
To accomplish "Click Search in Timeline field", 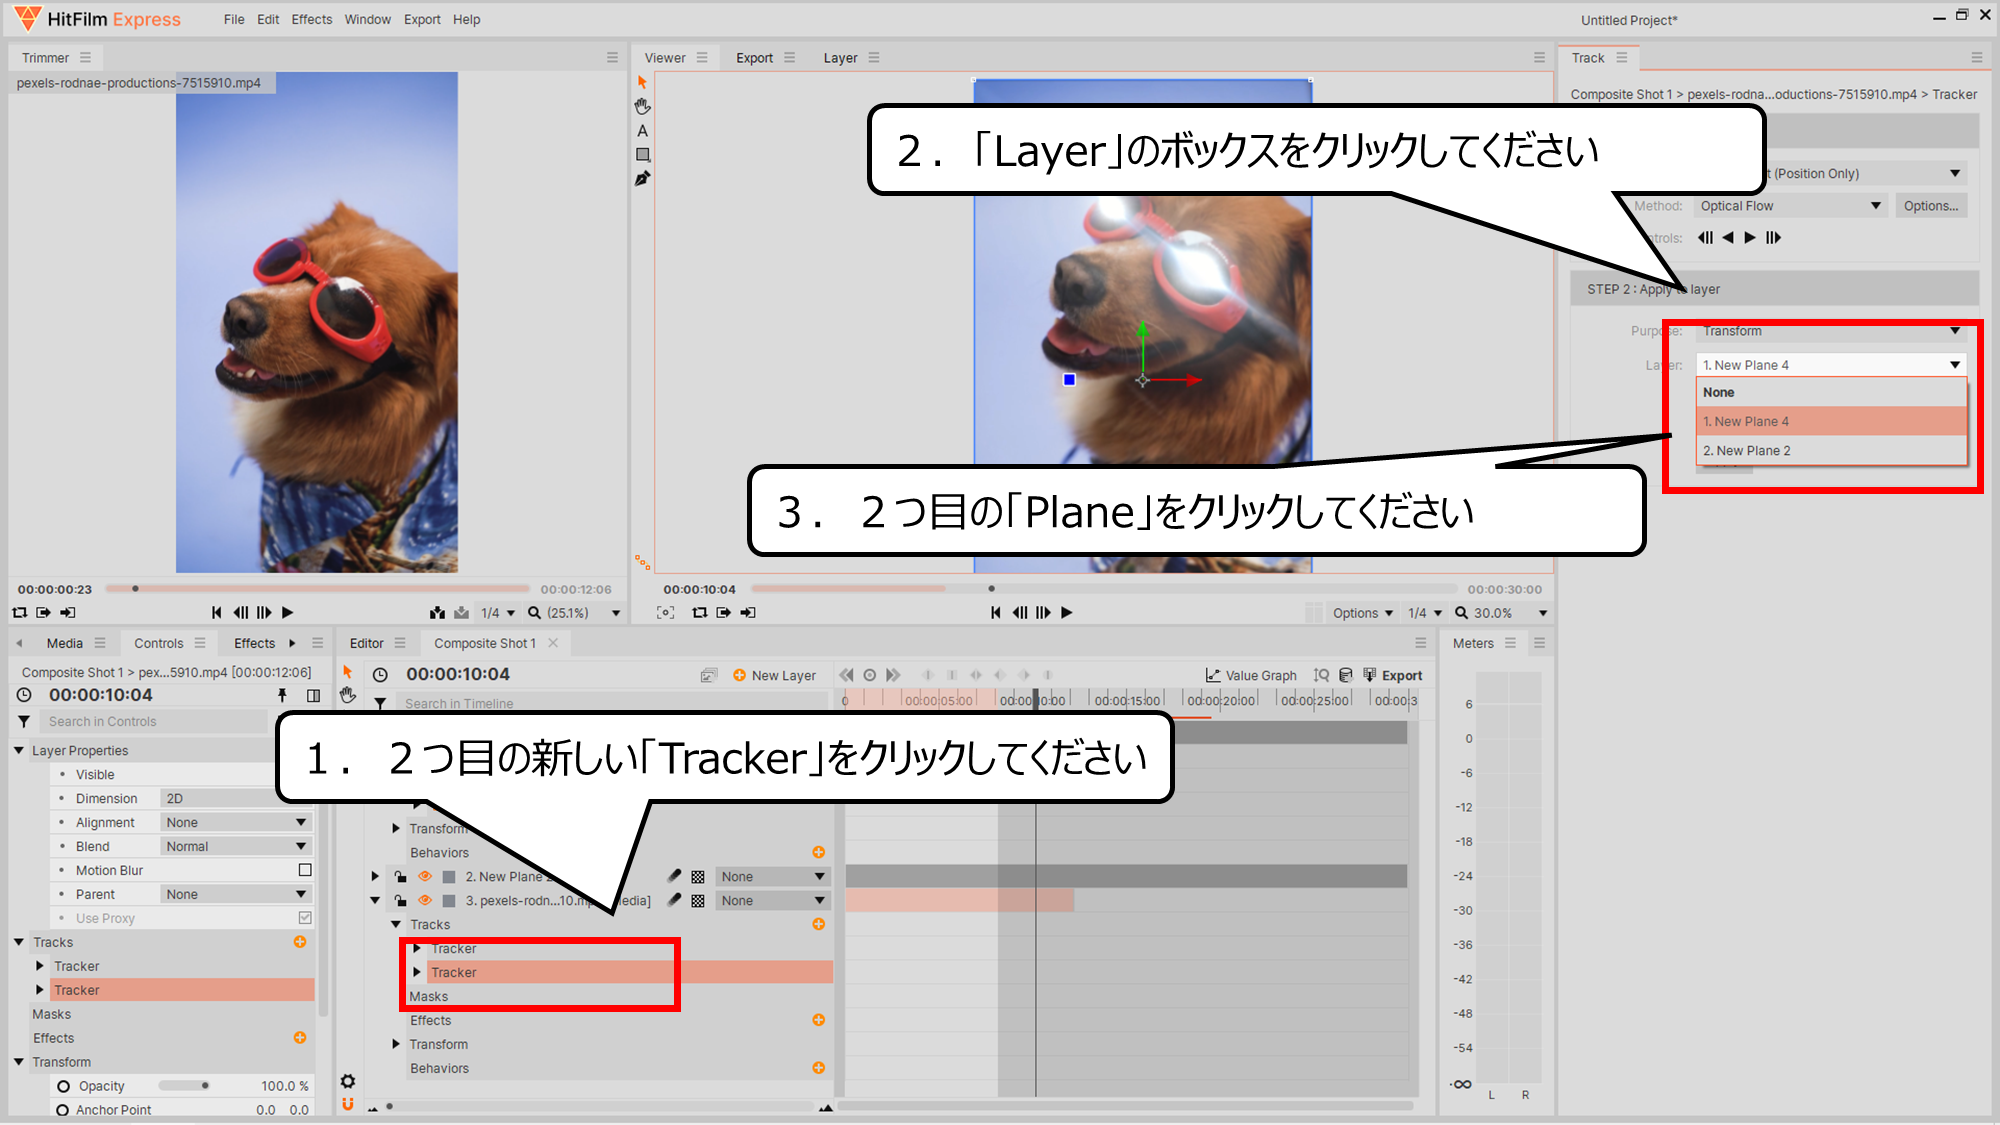I will click(612, 703).
